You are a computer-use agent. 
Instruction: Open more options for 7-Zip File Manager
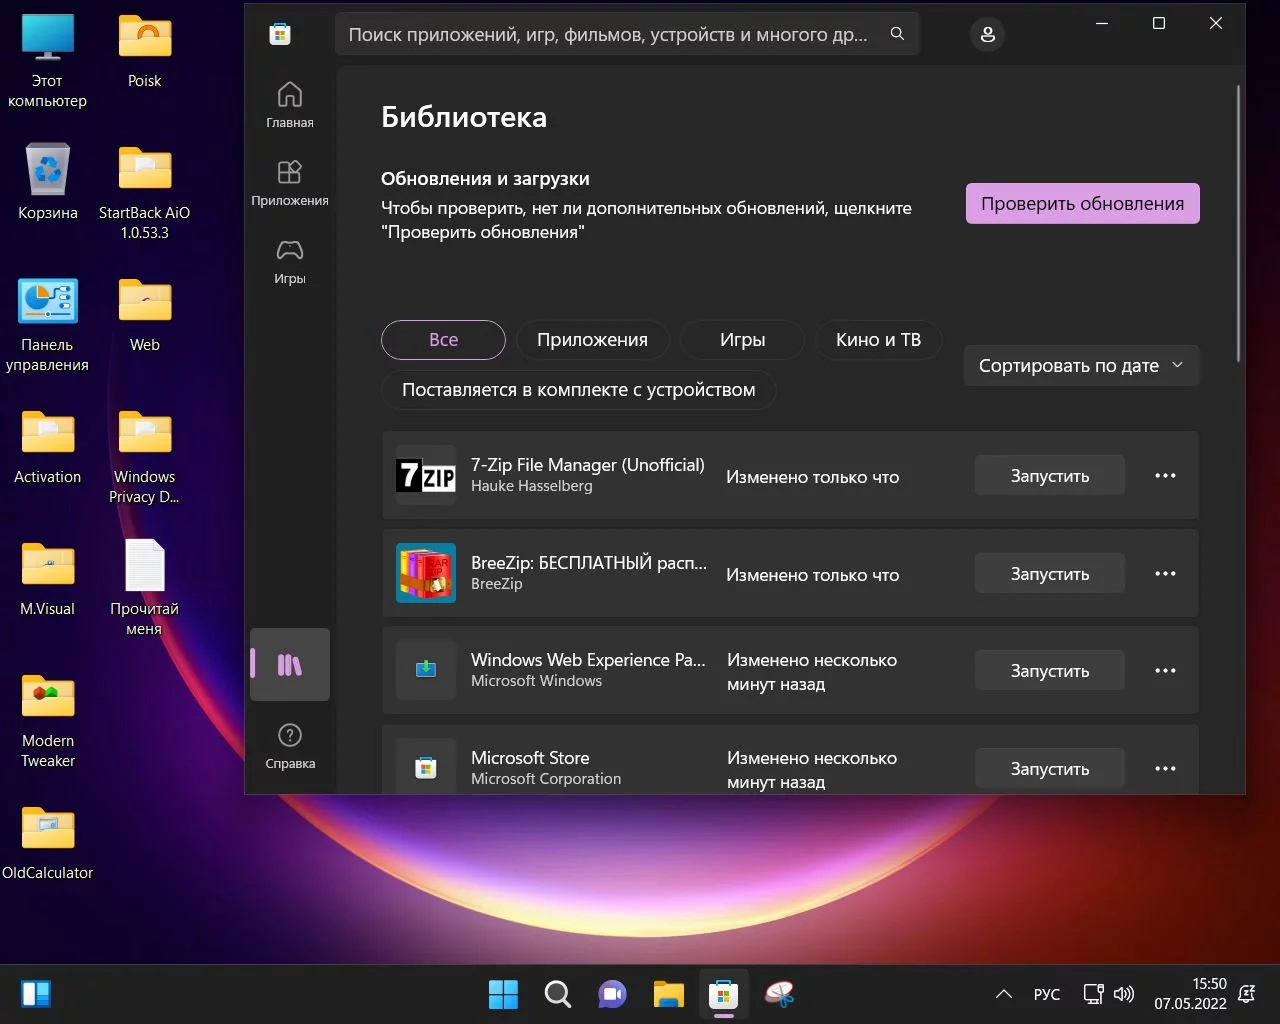point(1165,476)
